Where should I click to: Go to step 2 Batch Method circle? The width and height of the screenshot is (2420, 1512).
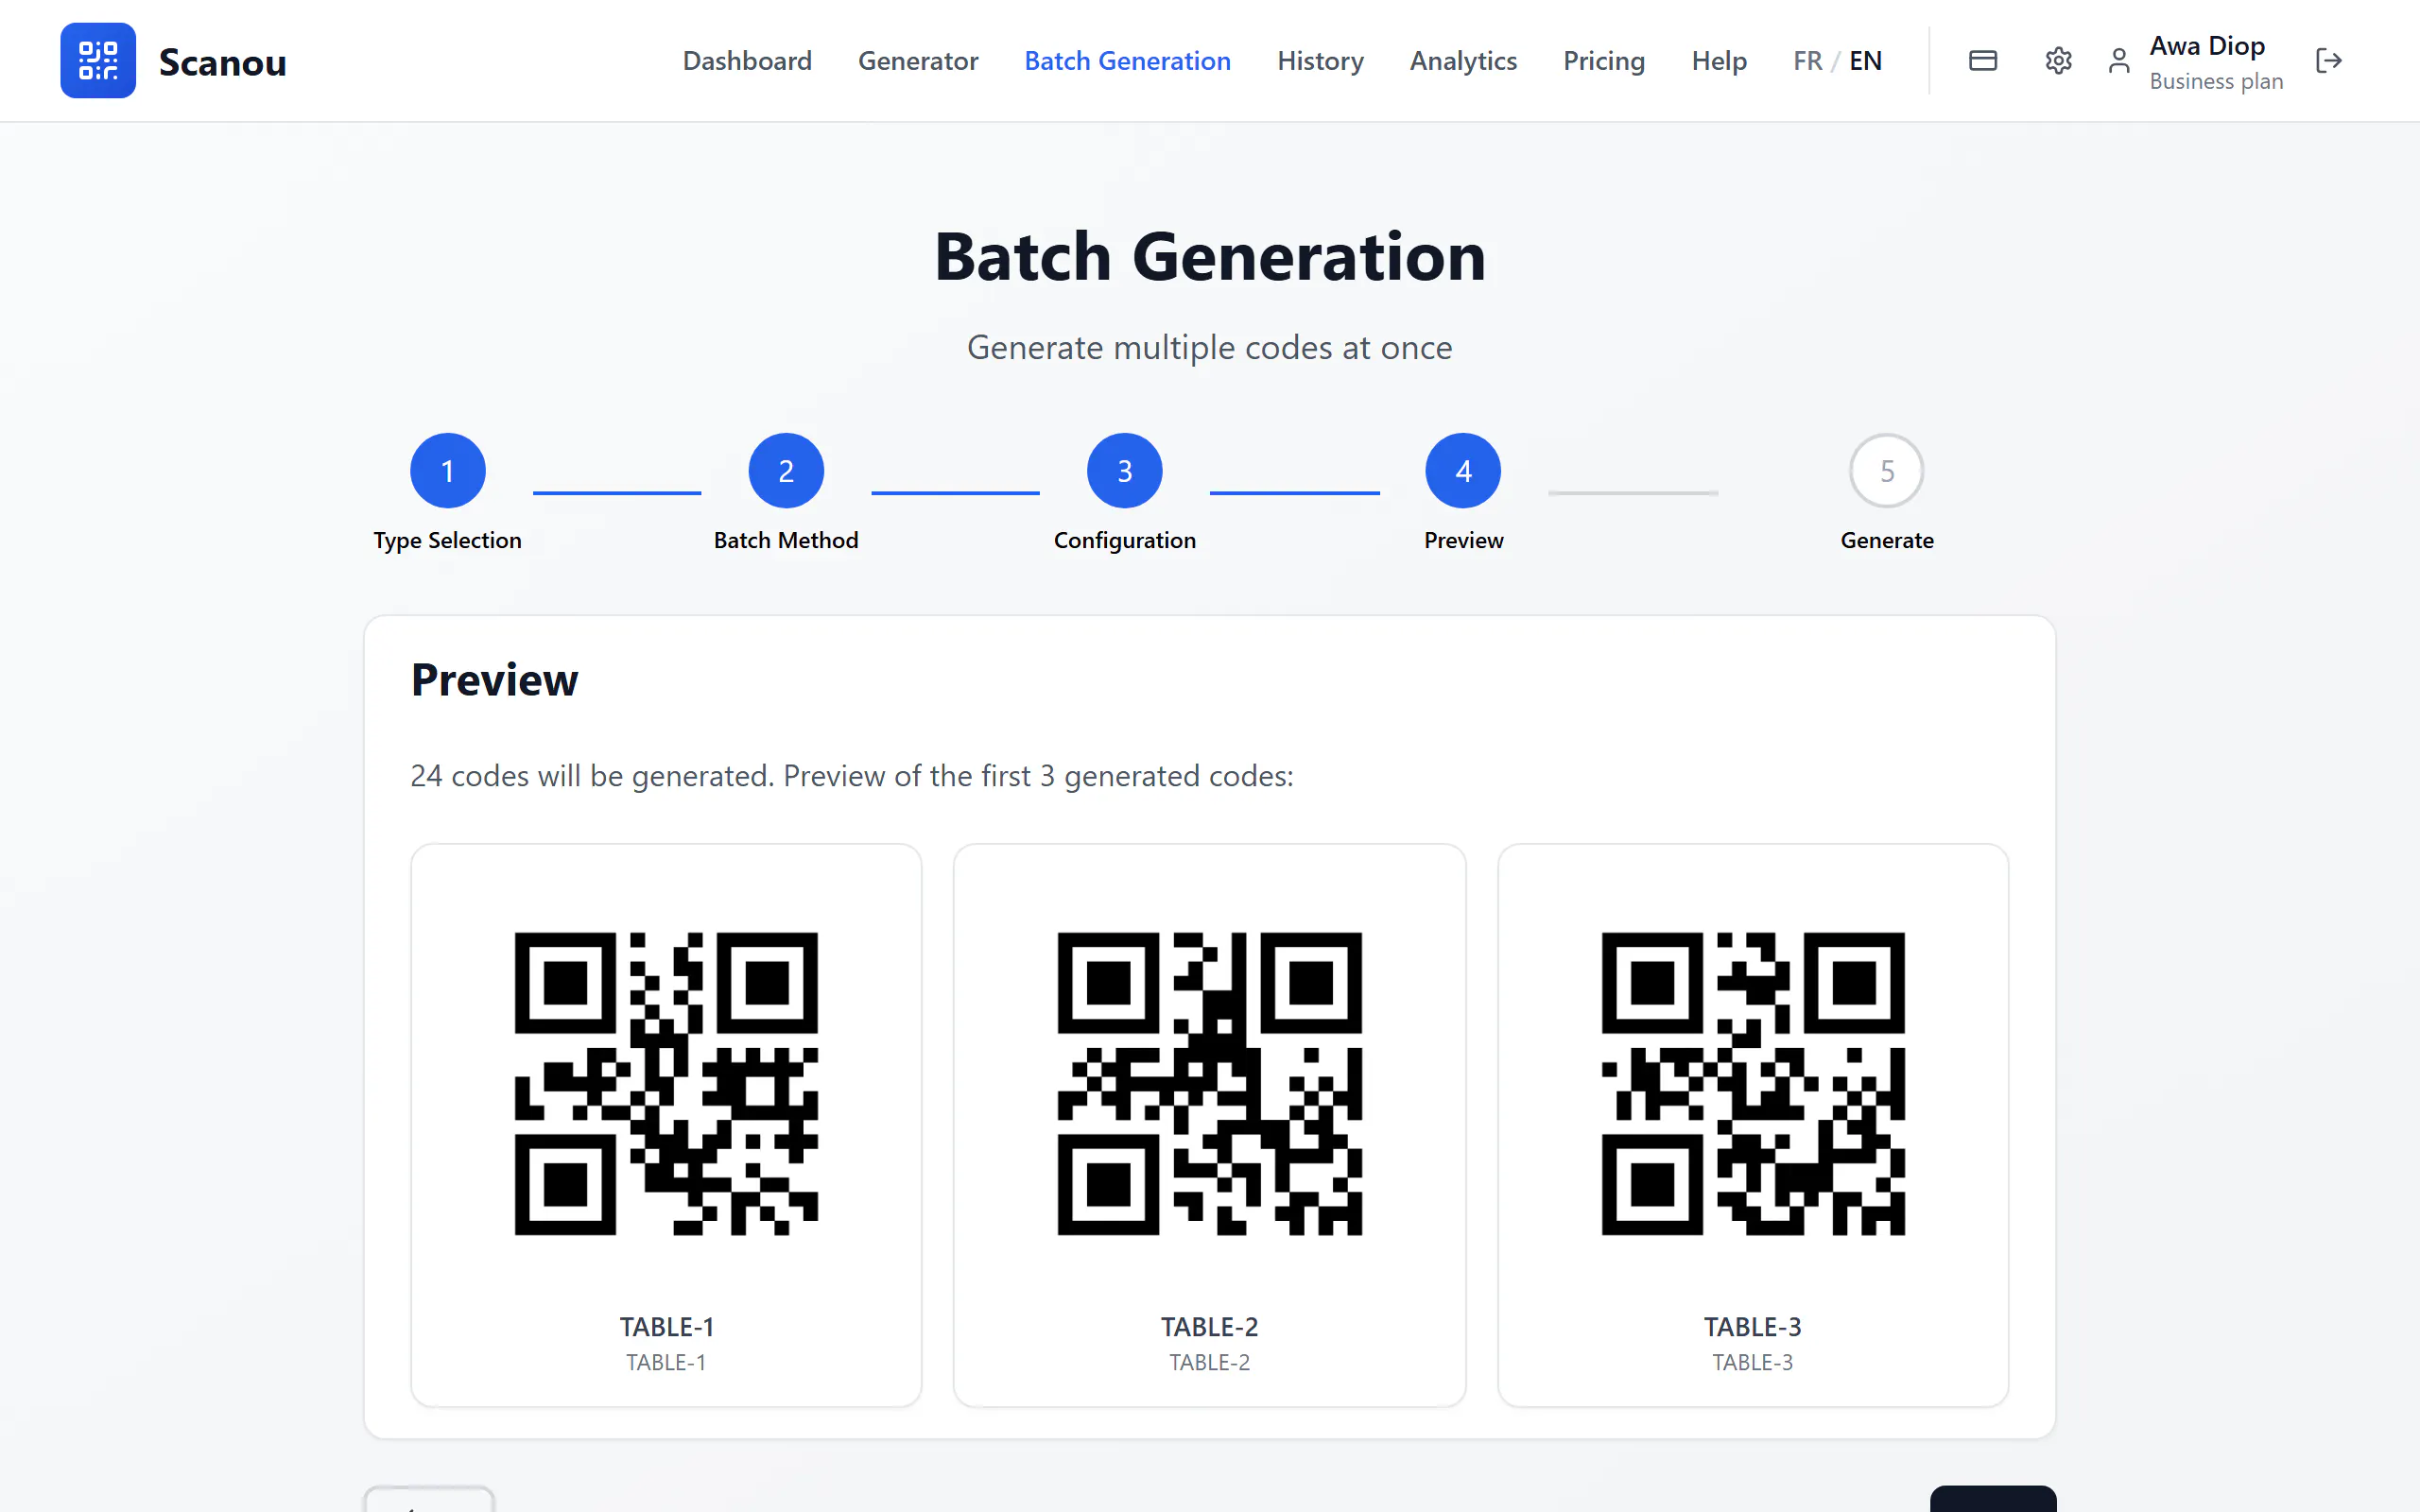(x=786, y=471)
